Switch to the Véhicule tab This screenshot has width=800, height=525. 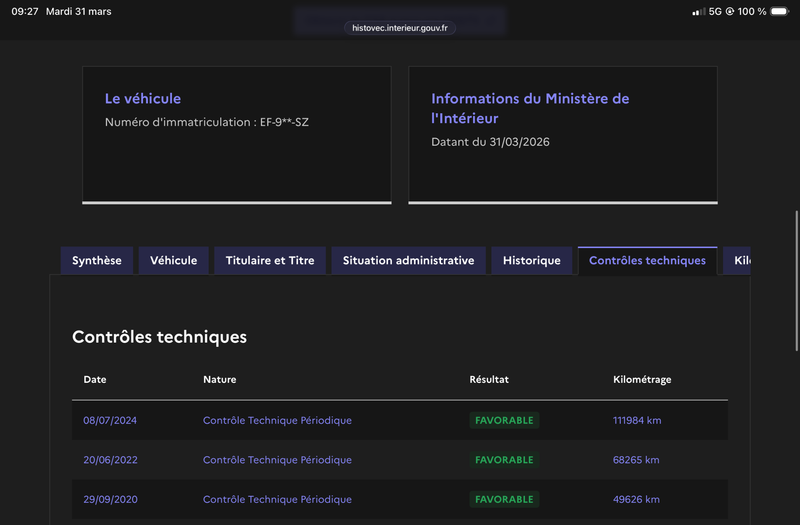coord(173,261)
